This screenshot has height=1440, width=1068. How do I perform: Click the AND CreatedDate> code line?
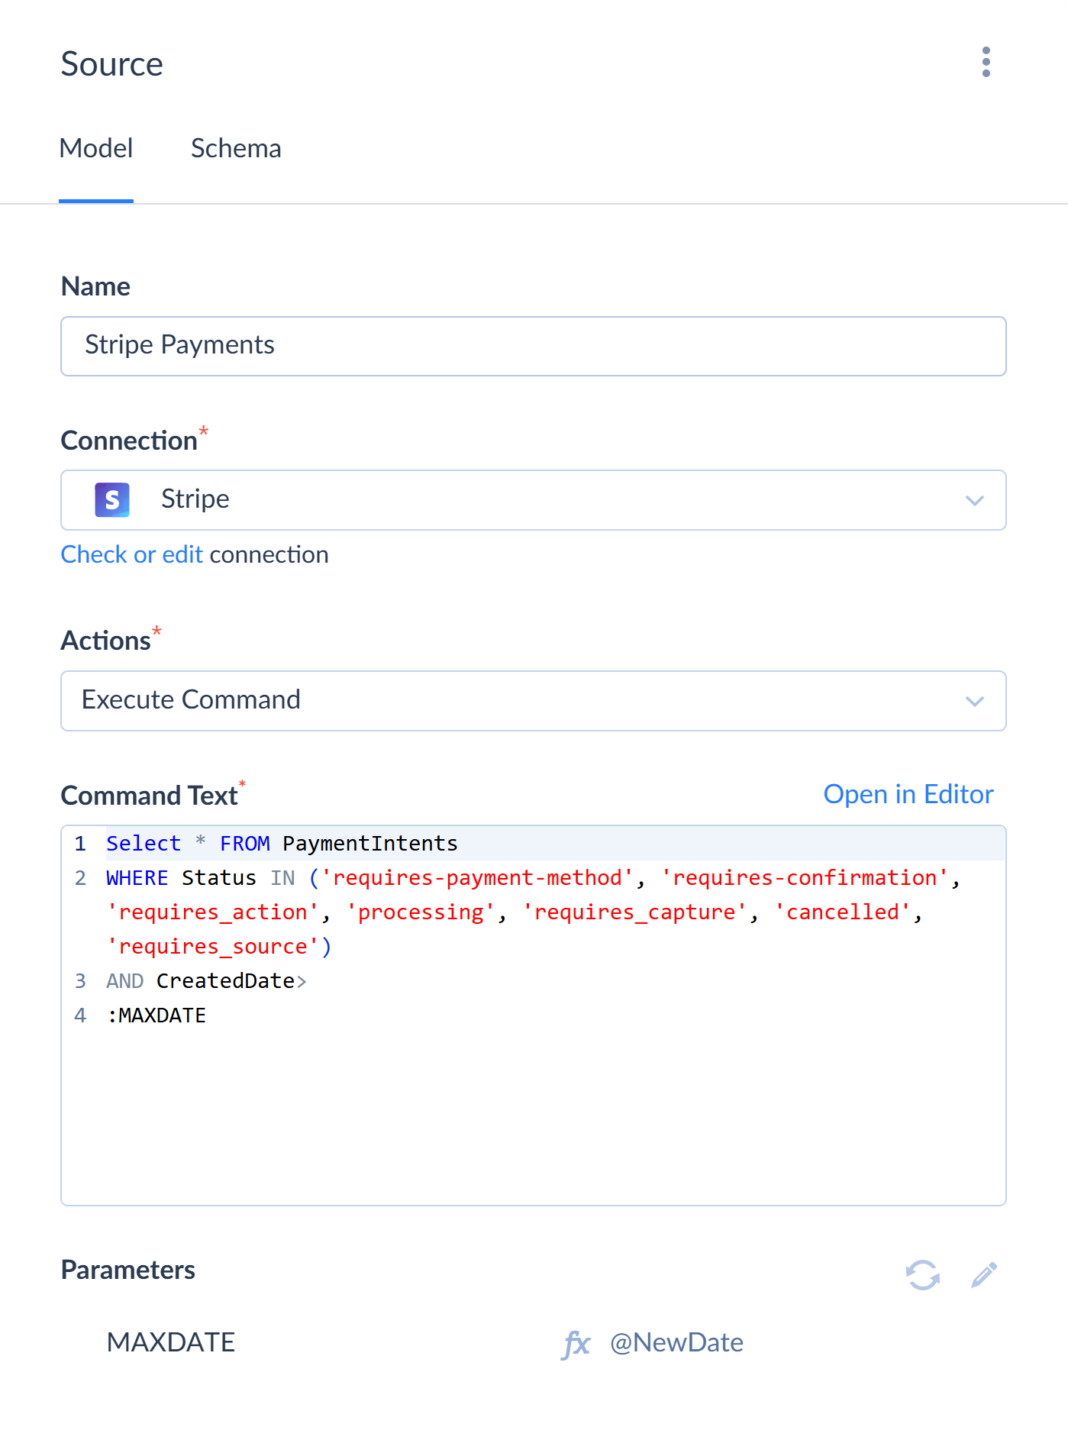206,981
